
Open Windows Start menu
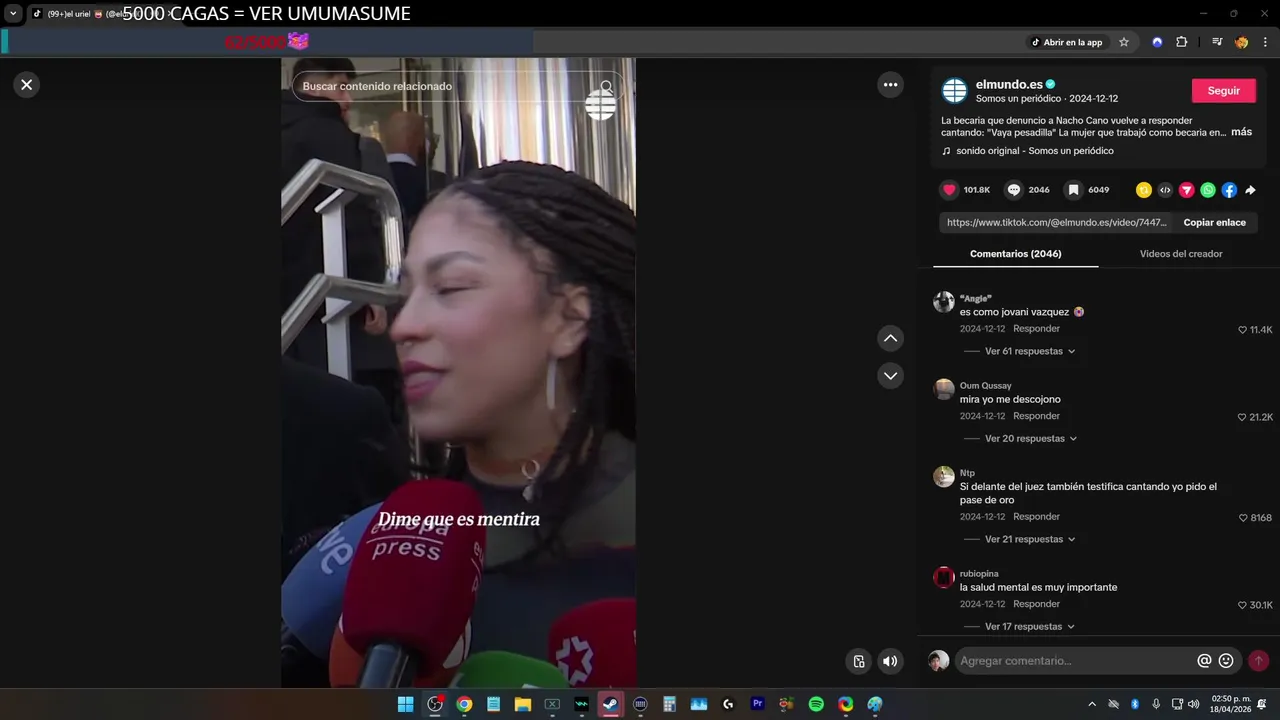click(405, 704)
